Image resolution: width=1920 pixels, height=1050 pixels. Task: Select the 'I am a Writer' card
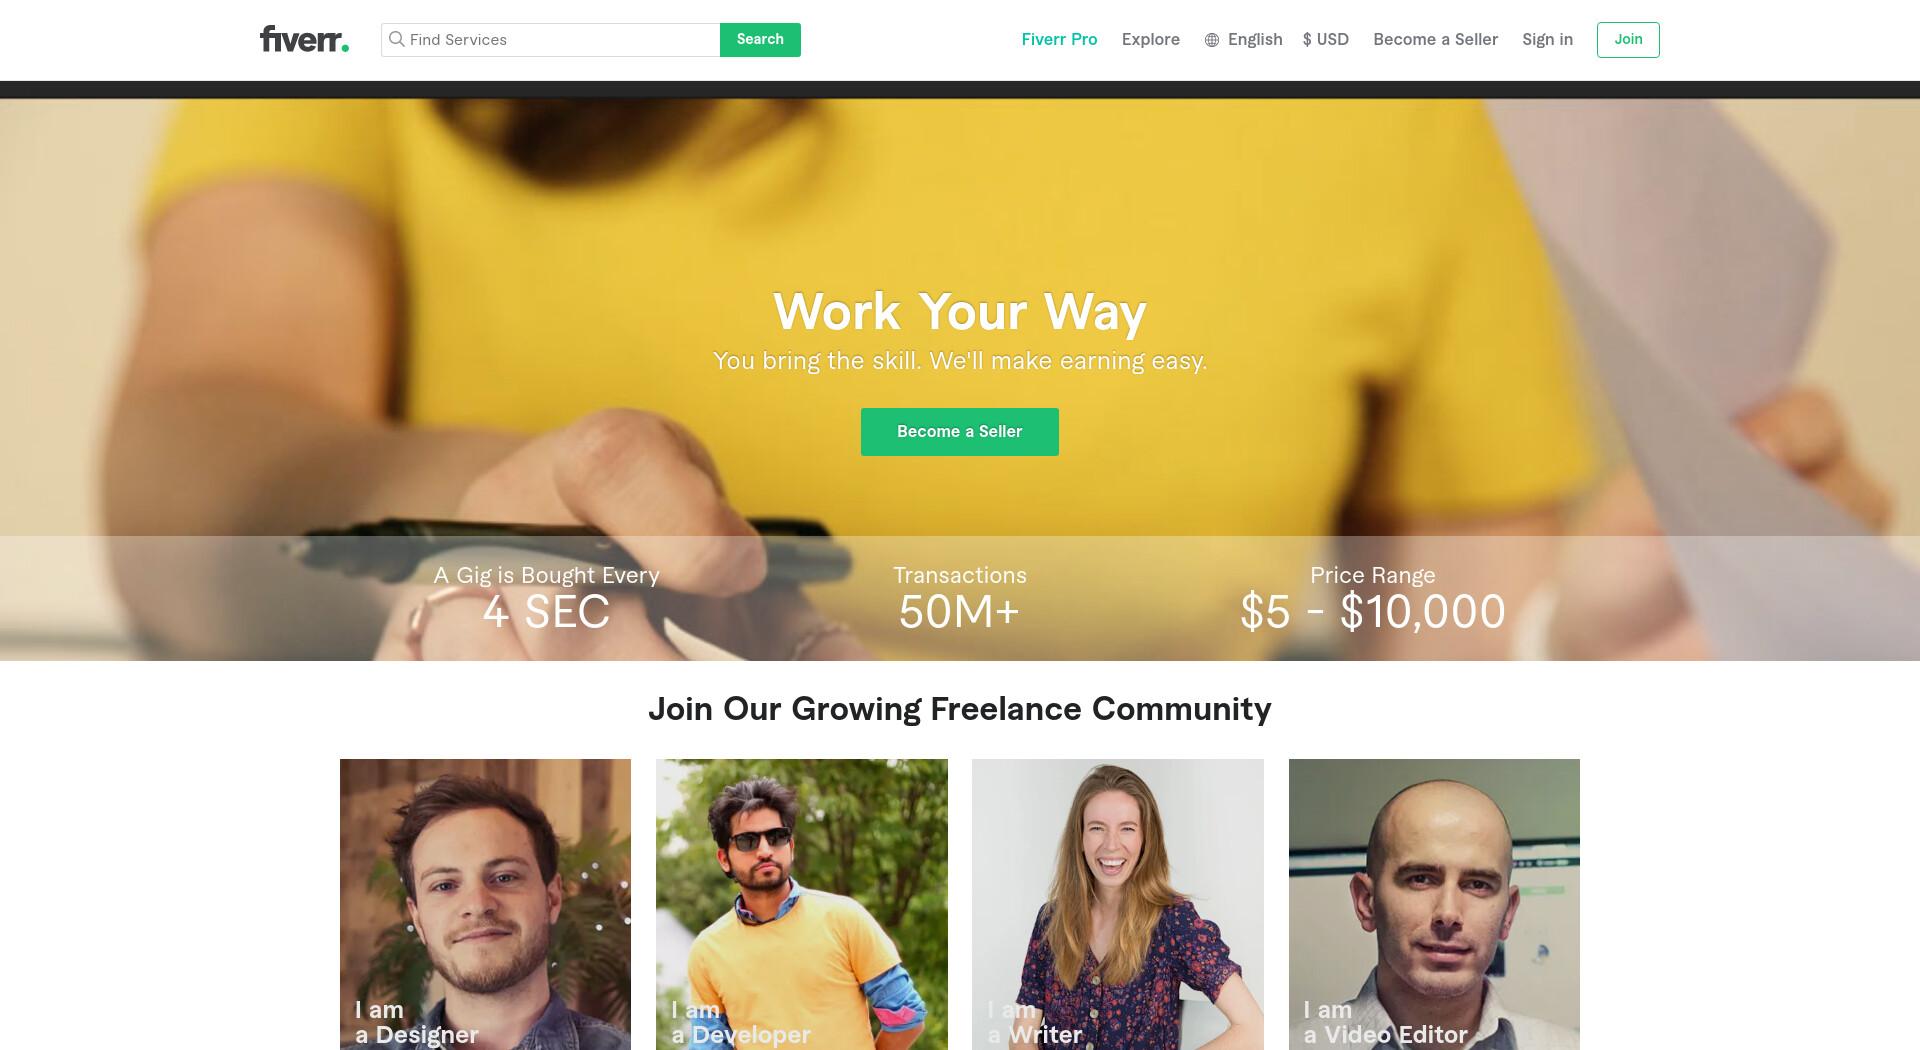(x=1118, y=904)
